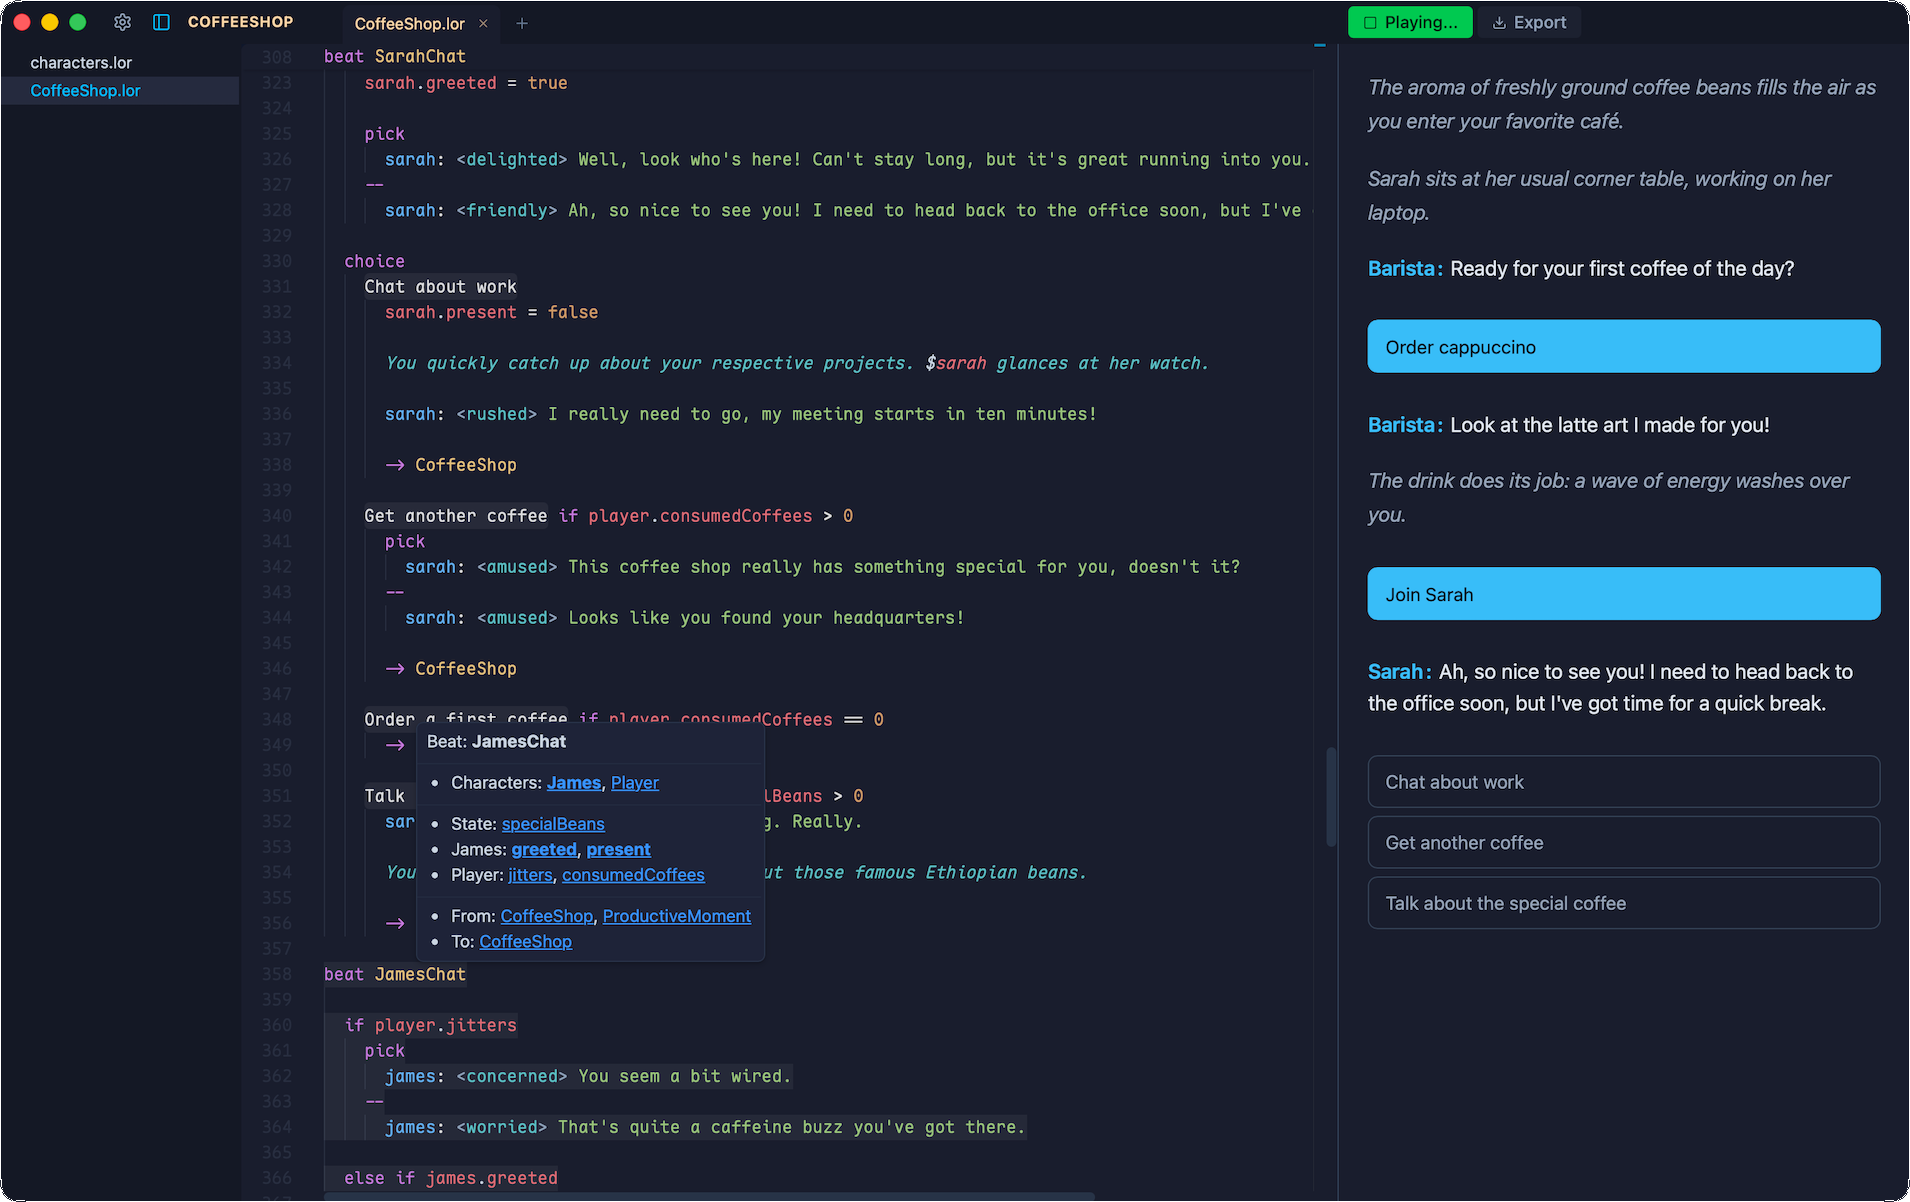Image resolution: width=1910 pixels, height=1202 pixels.
Task: Click the selected 'Order cappuccino' choice
Action: pos(1623,347)
